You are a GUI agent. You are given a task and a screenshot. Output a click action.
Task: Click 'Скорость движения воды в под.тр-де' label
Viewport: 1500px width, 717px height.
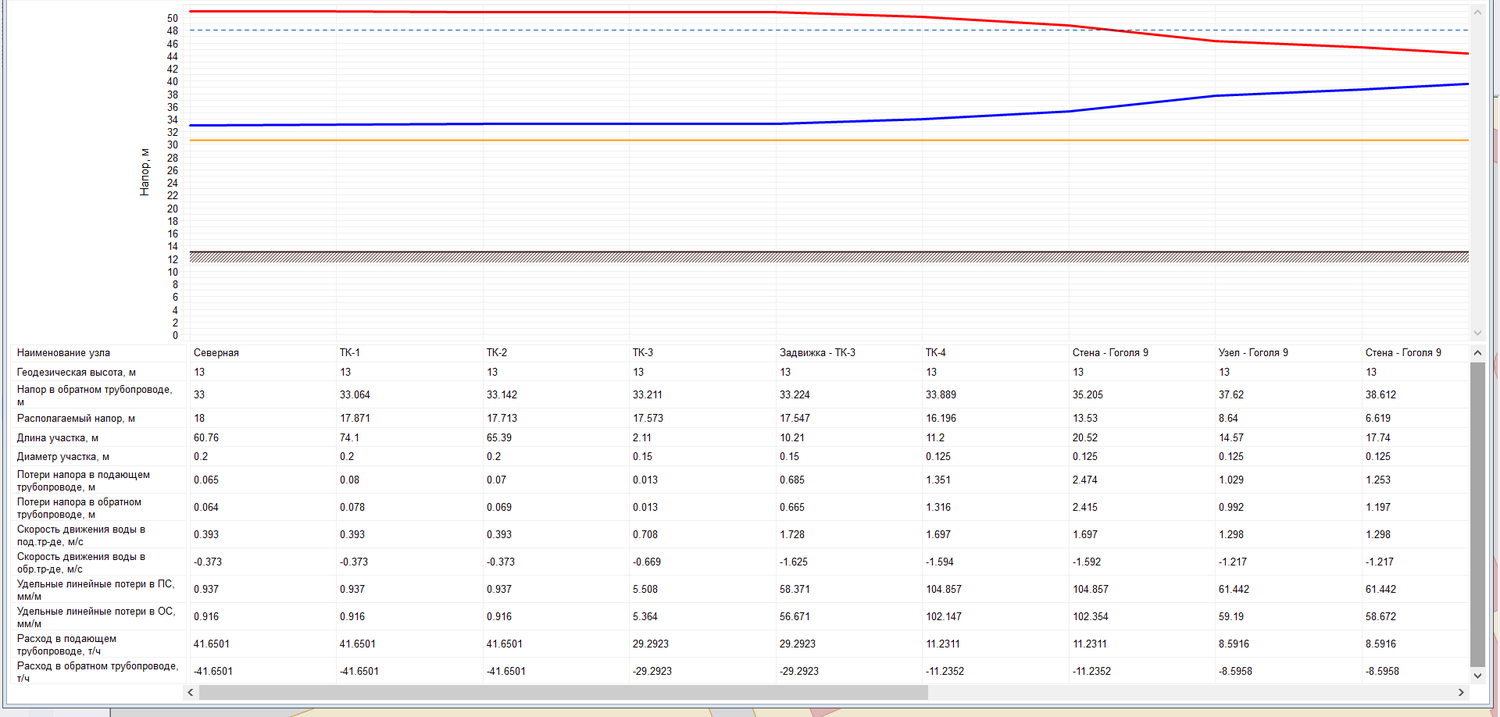pyautogui.click(x=81, y=535)
